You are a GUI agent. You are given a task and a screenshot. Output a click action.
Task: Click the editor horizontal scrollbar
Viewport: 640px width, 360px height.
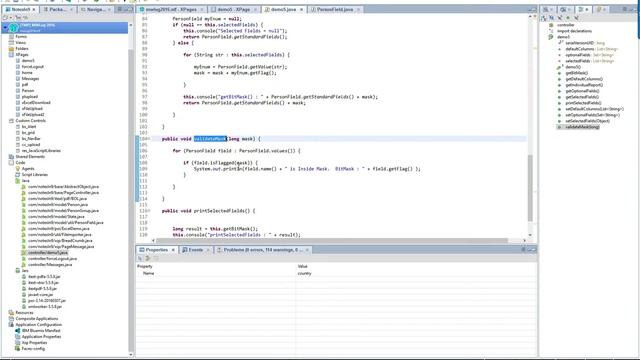(x=332, y=240)
